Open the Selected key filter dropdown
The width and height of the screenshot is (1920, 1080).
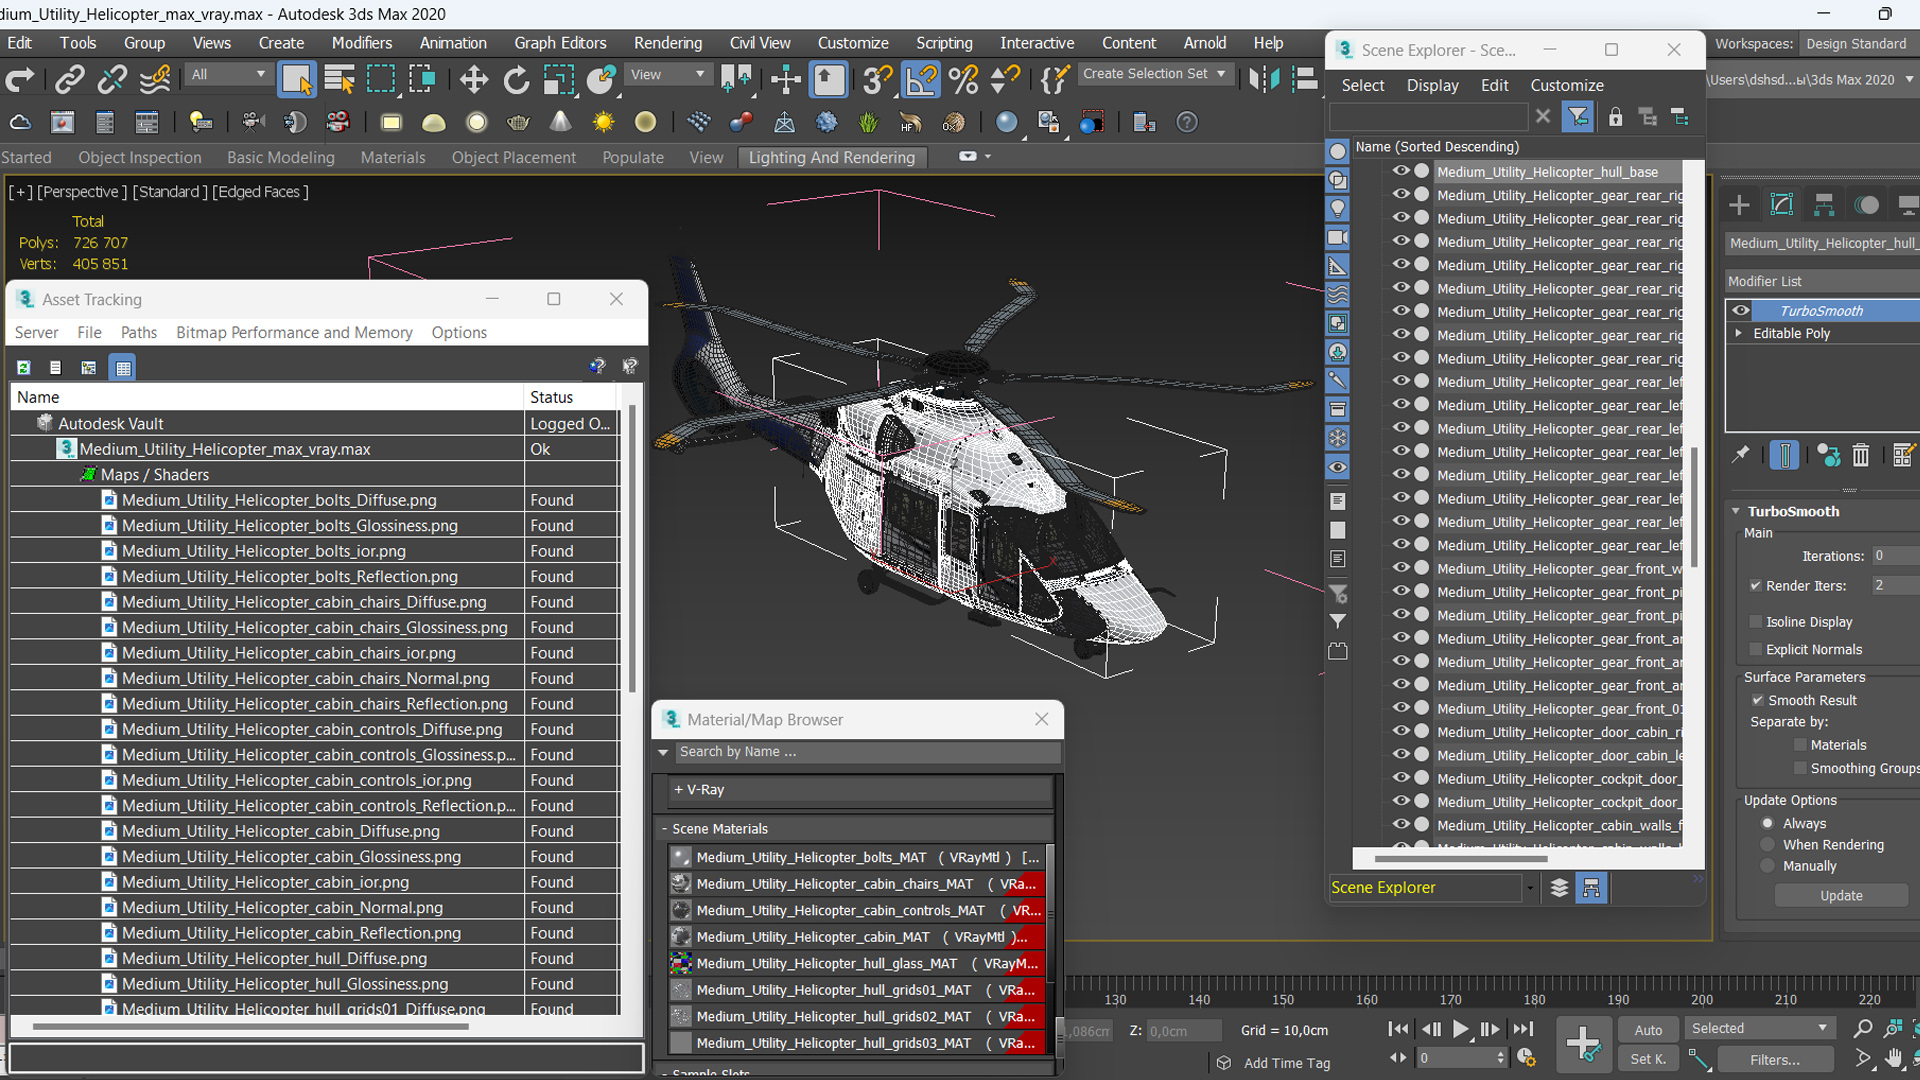(1760, 1028)
